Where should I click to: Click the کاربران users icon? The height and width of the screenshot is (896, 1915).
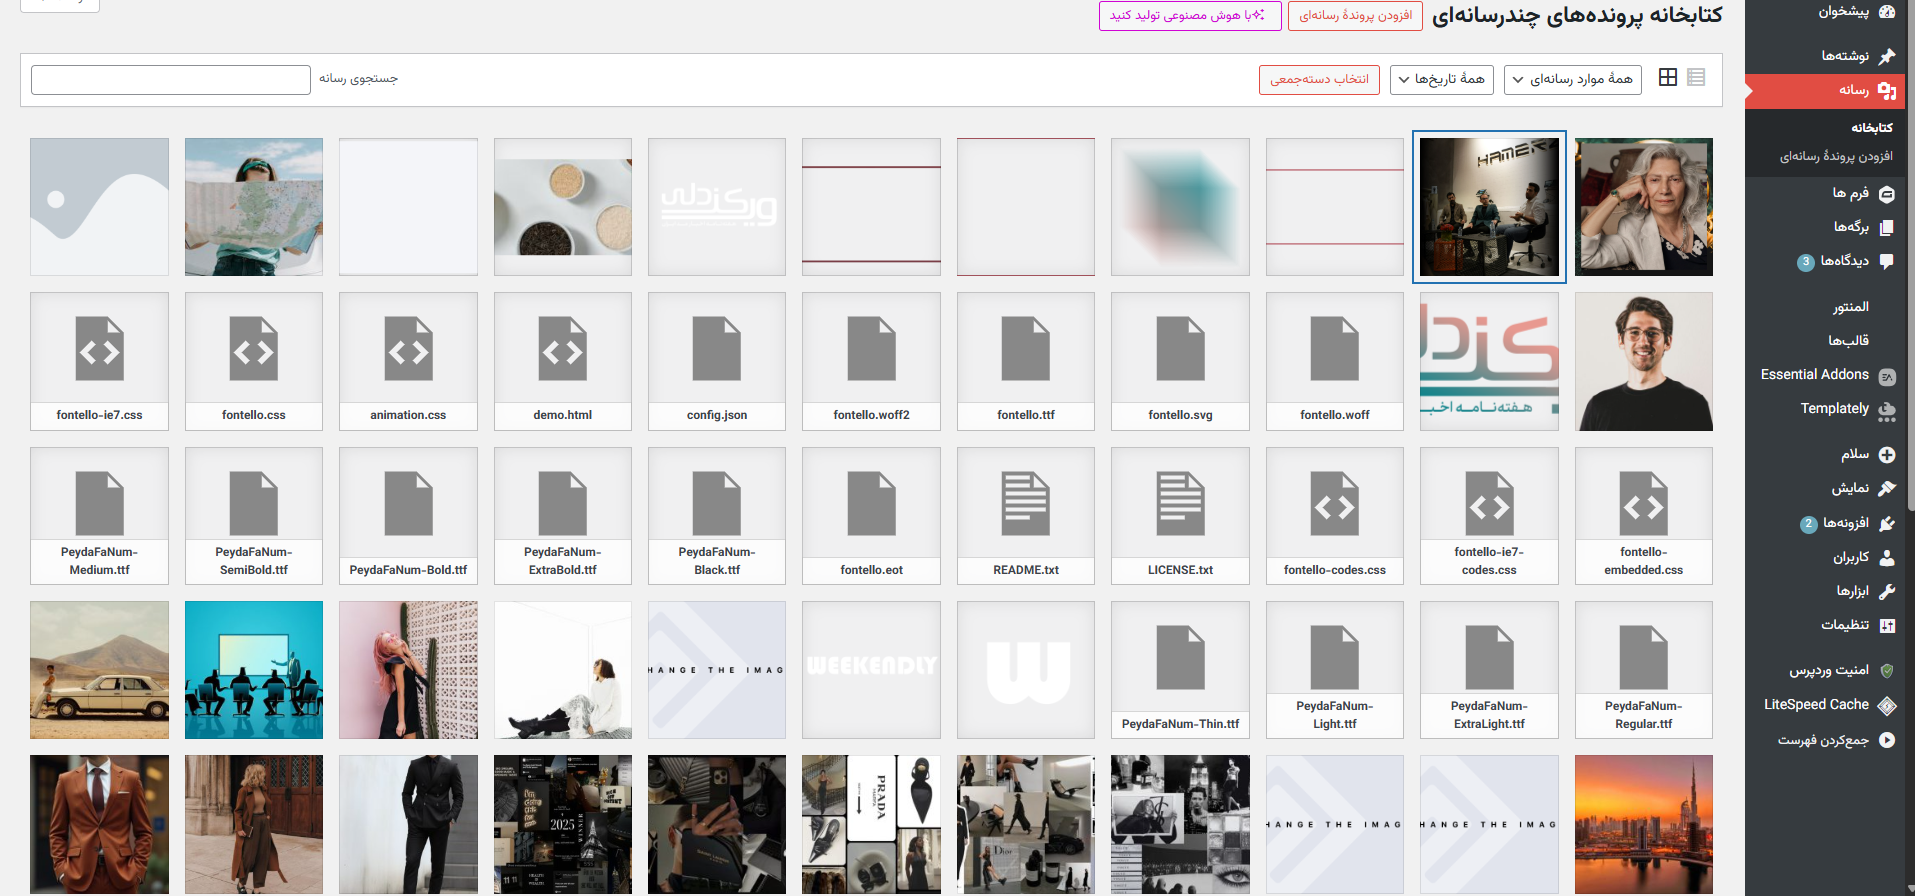pos(1887,557)
